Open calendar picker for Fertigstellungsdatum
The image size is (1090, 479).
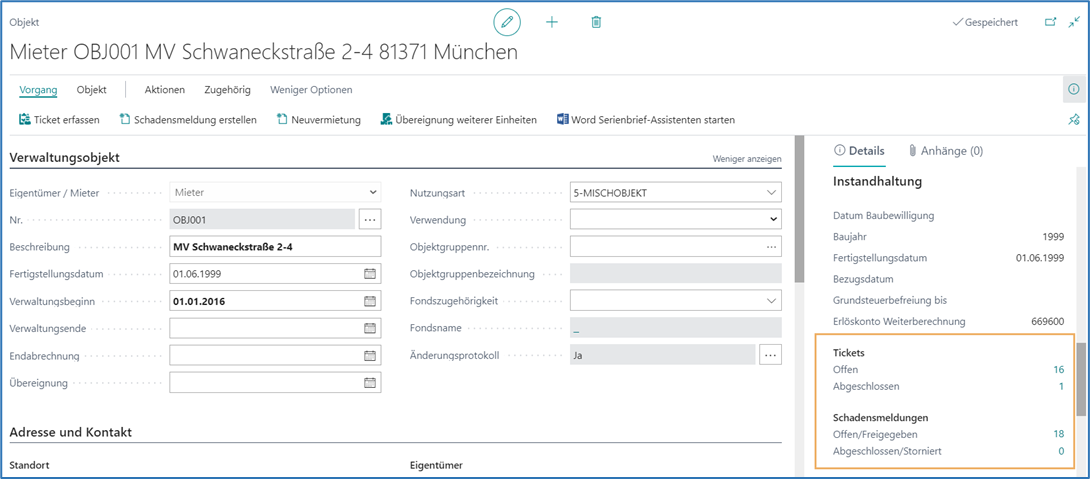coord(370,274)
